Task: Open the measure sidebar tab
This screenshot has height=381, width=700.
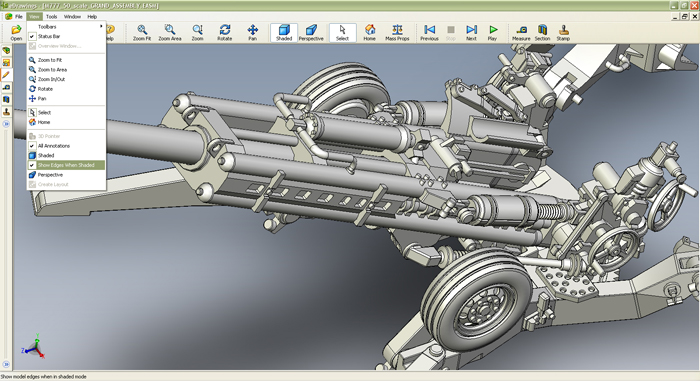Action: pos(6,87)
